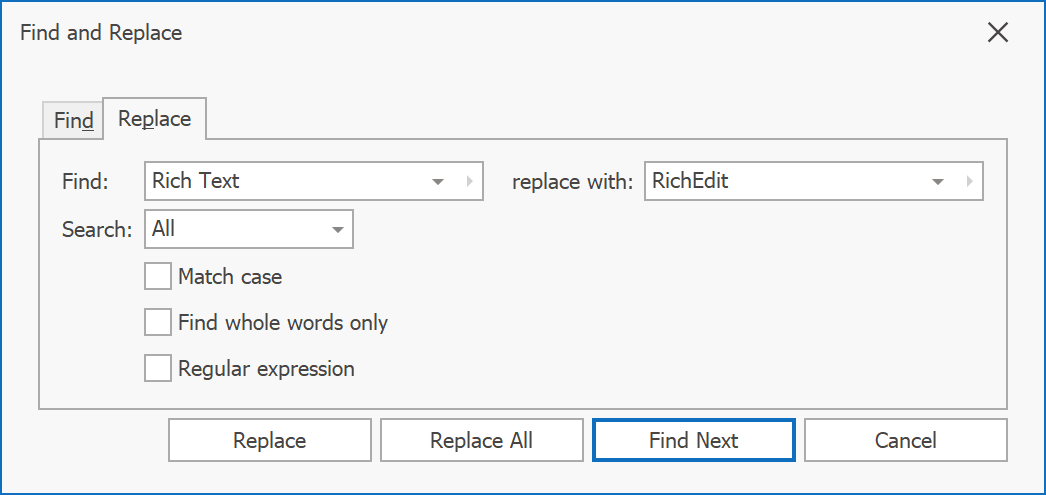This screenshot has width=1046, height=495.
Task: Click the "replace with" field containing RichEdit
Action: click(785, 181)
